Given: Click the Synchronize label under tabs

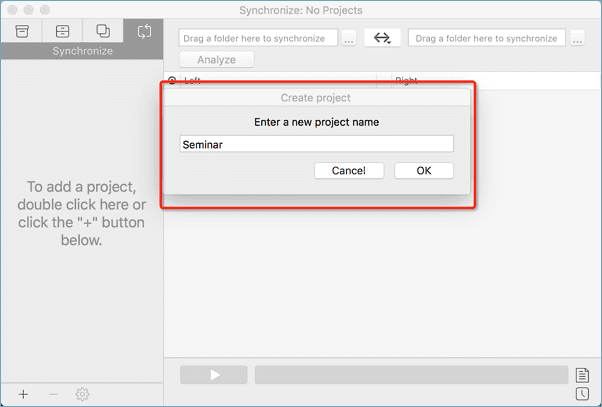Looking at the screenshot, I should point(83,51).
